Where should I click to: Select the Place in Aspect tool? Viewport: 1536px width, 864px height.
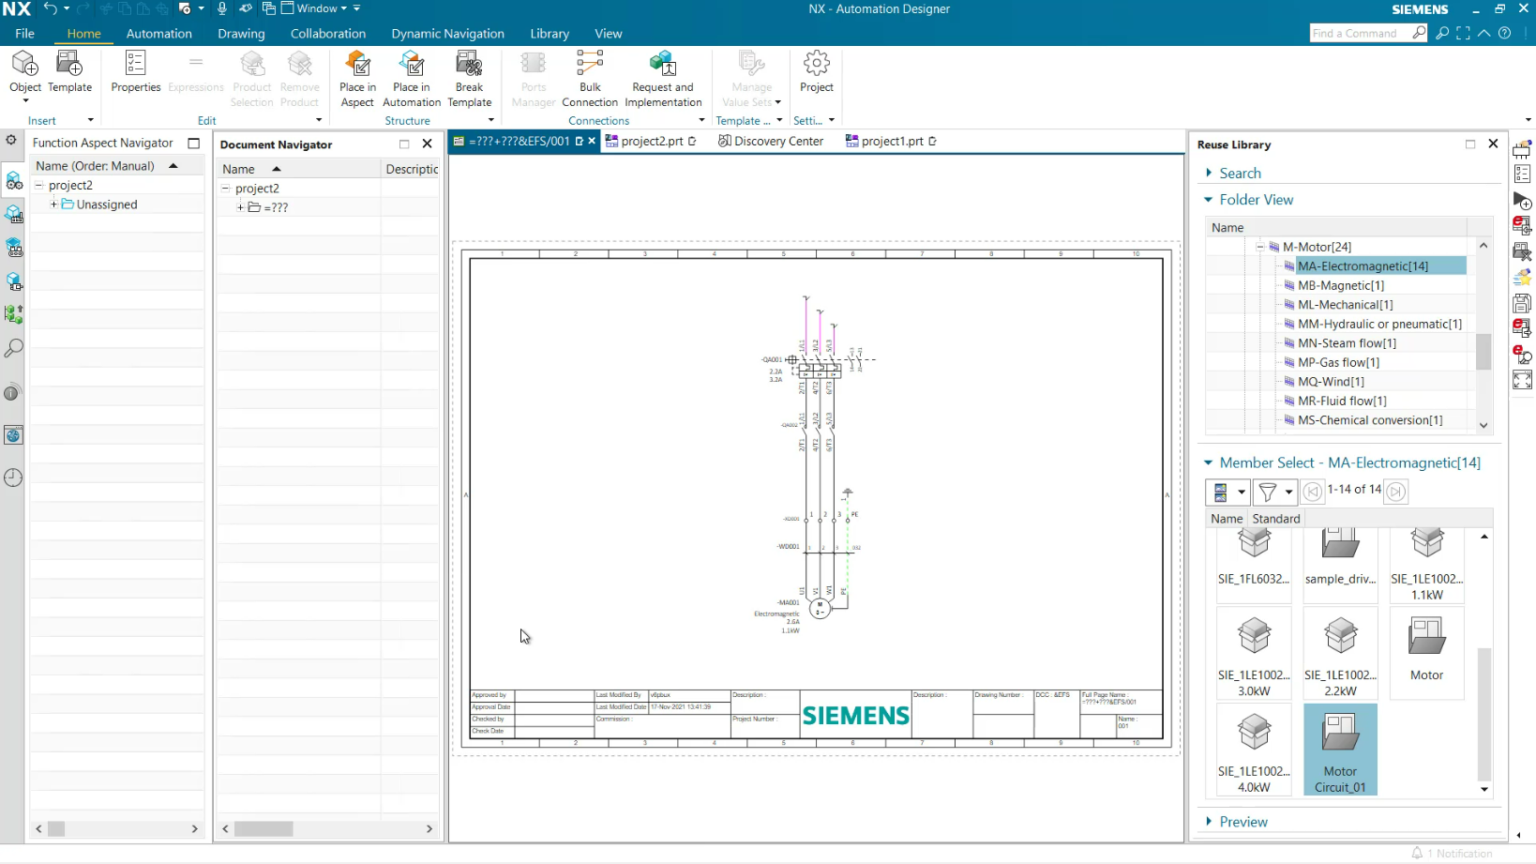click(x=357, y=78)
